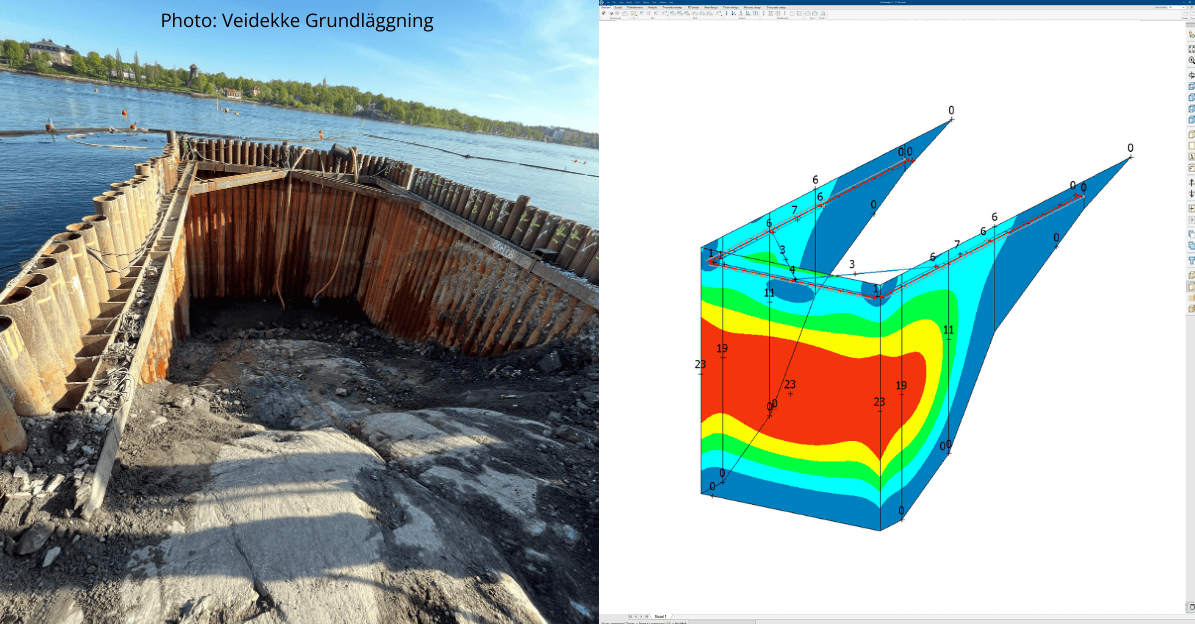Click the downward arrow icon in right toolbar
The image size is (1195, 624).
[x=1191, y=194]
